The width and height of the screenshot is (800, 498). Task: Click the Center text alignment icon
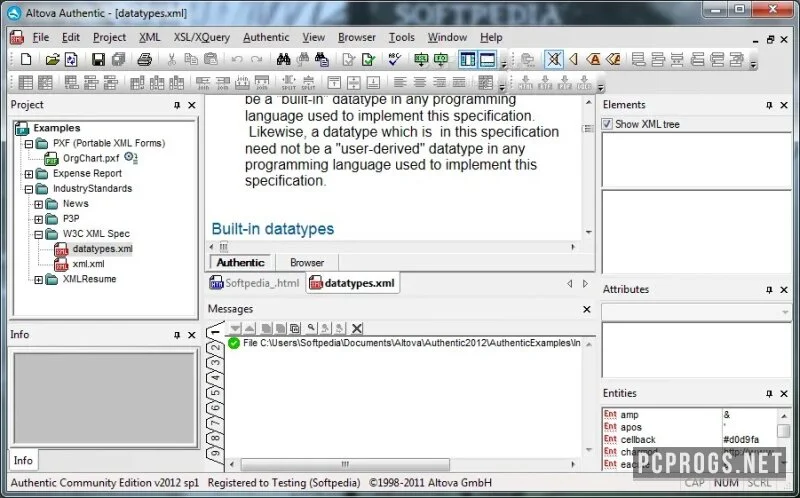[x=420, y=82]
